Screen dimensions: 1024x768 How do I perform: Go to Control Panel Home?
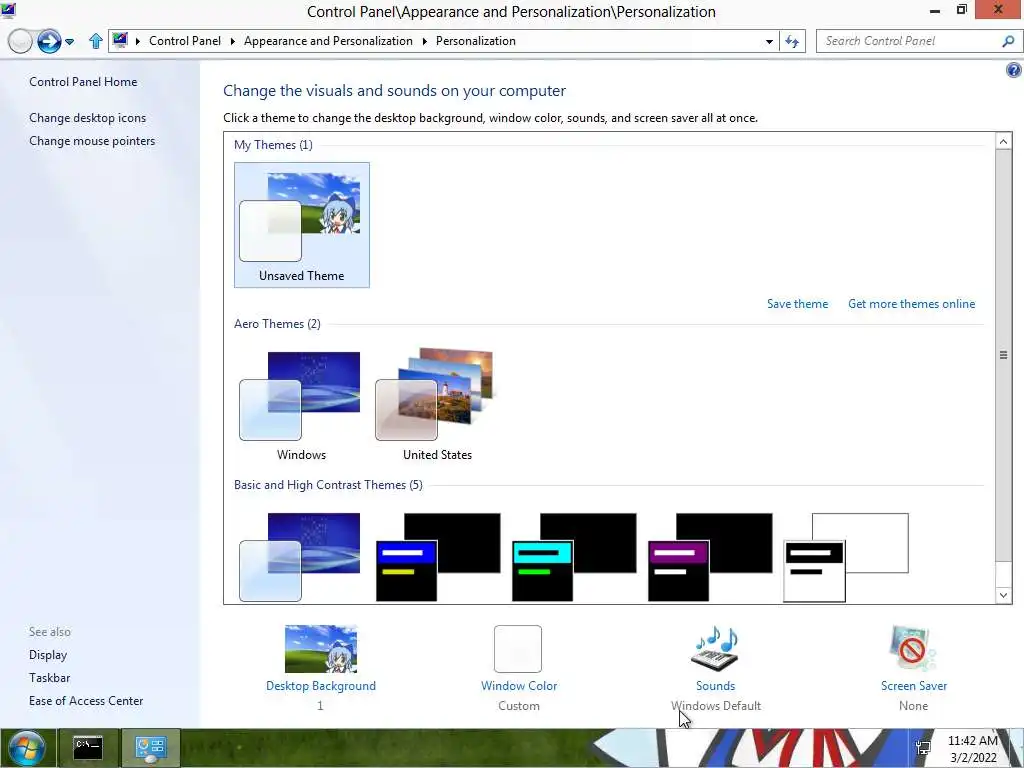point(83,82)
